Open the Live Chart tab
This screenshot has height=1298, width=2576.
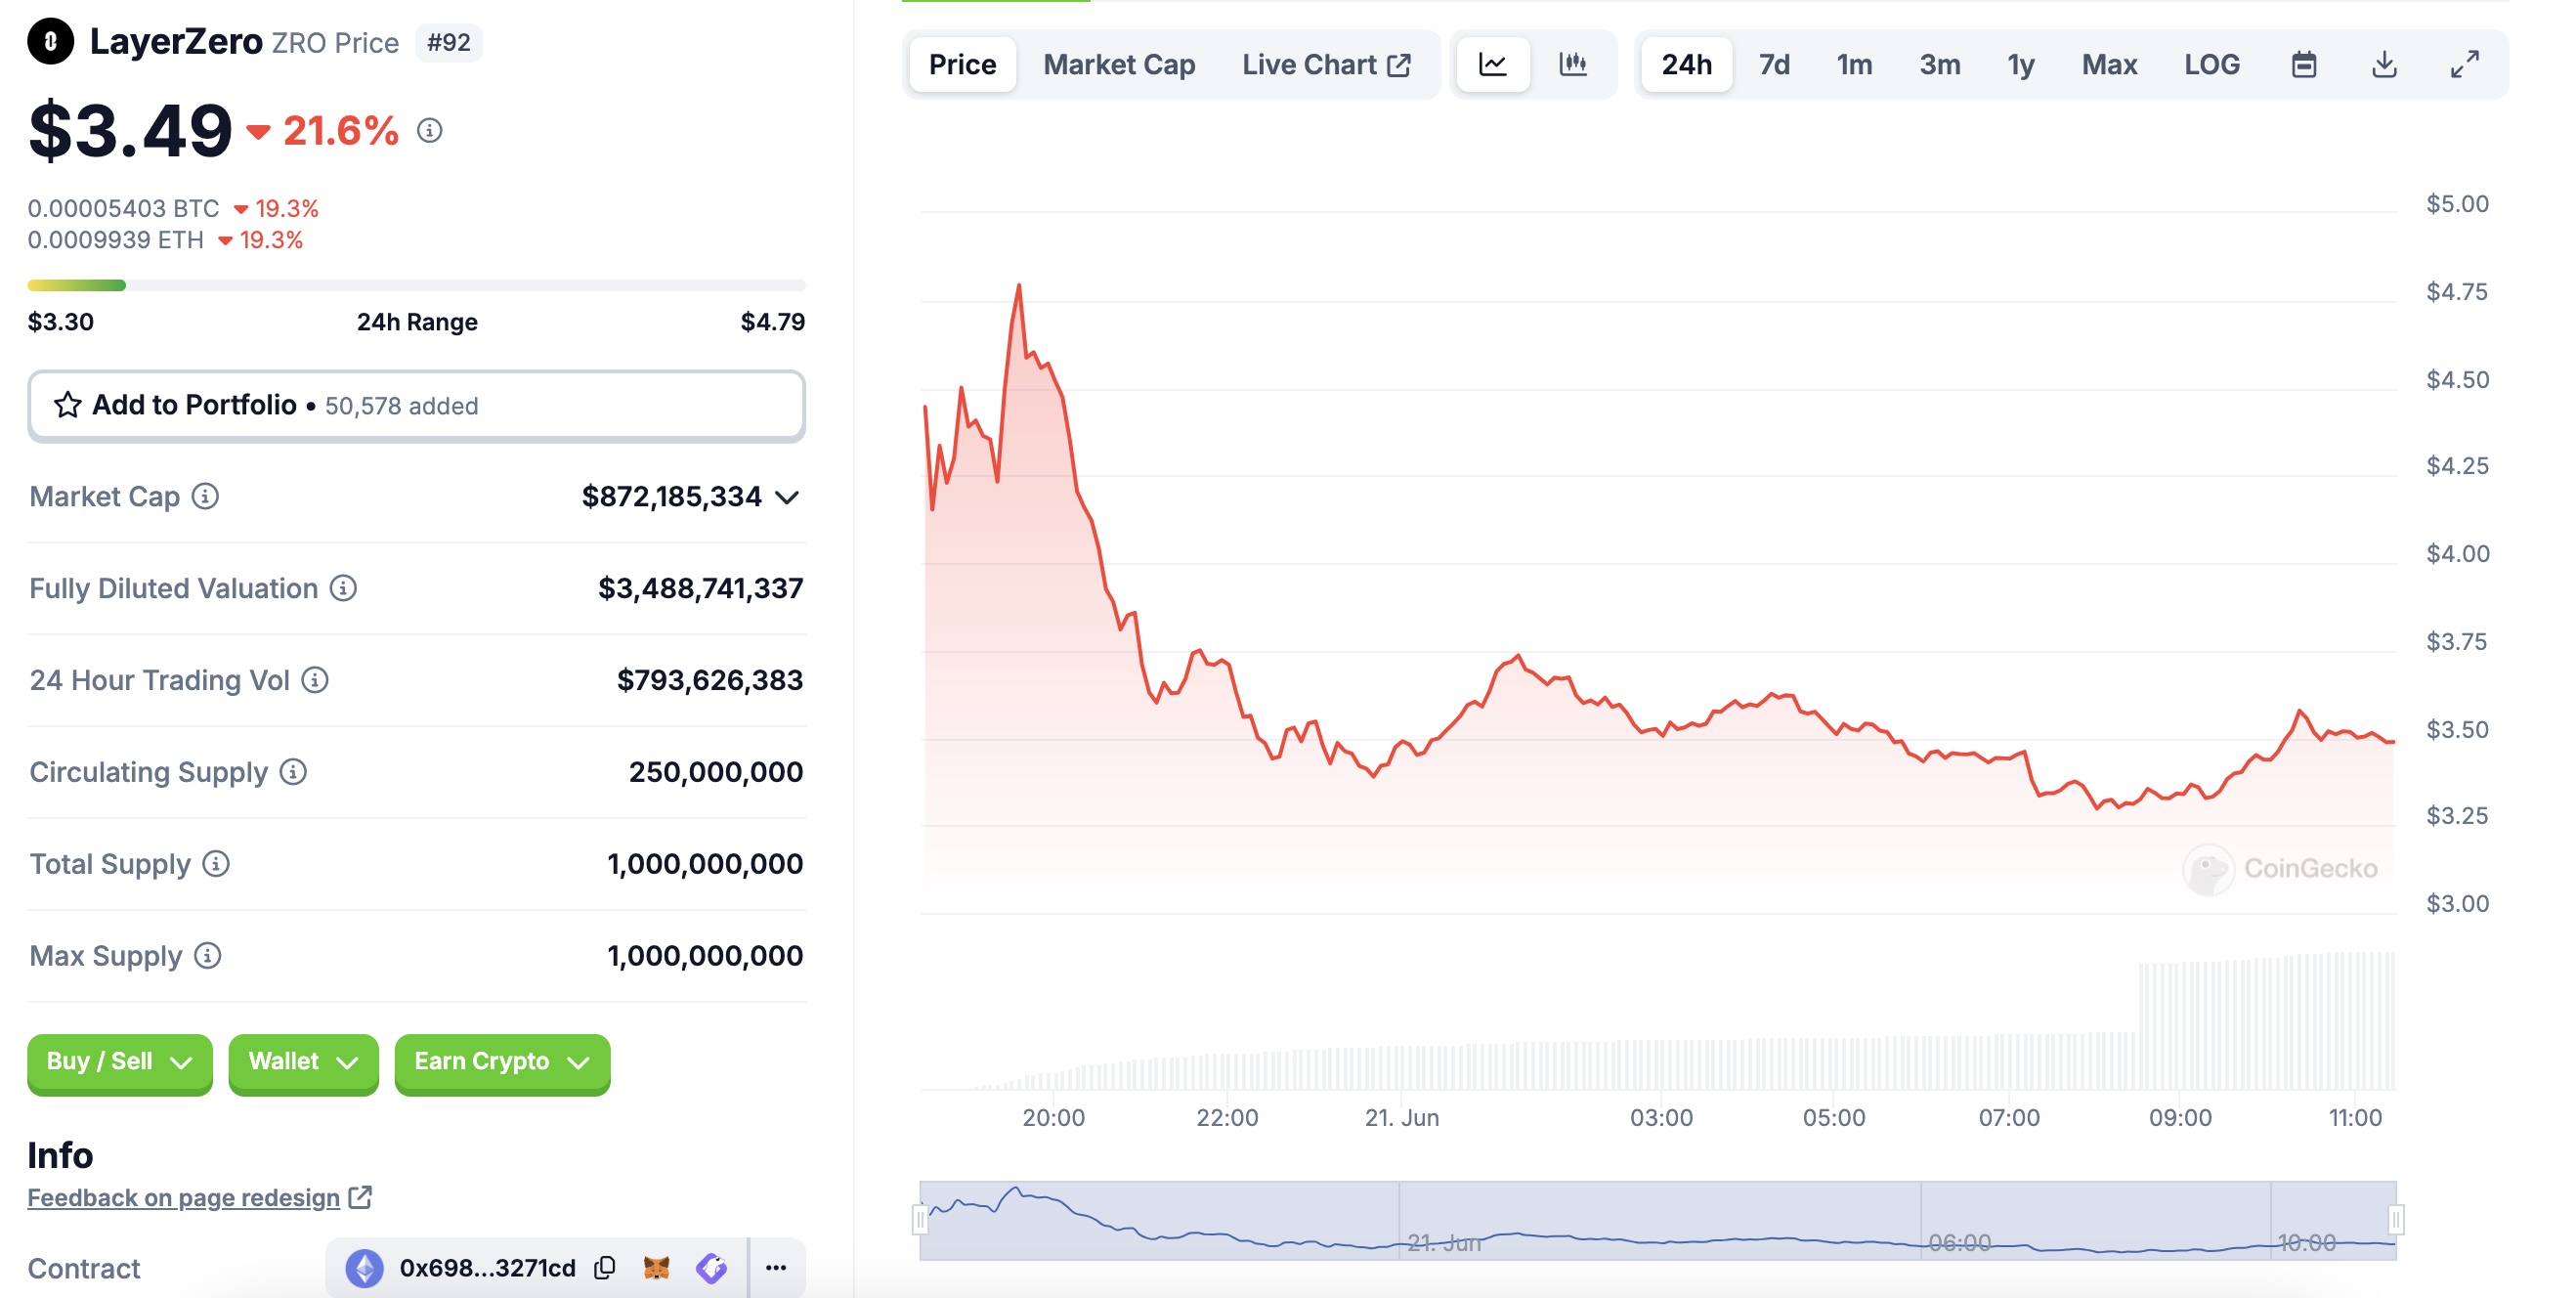(1325, 65)
